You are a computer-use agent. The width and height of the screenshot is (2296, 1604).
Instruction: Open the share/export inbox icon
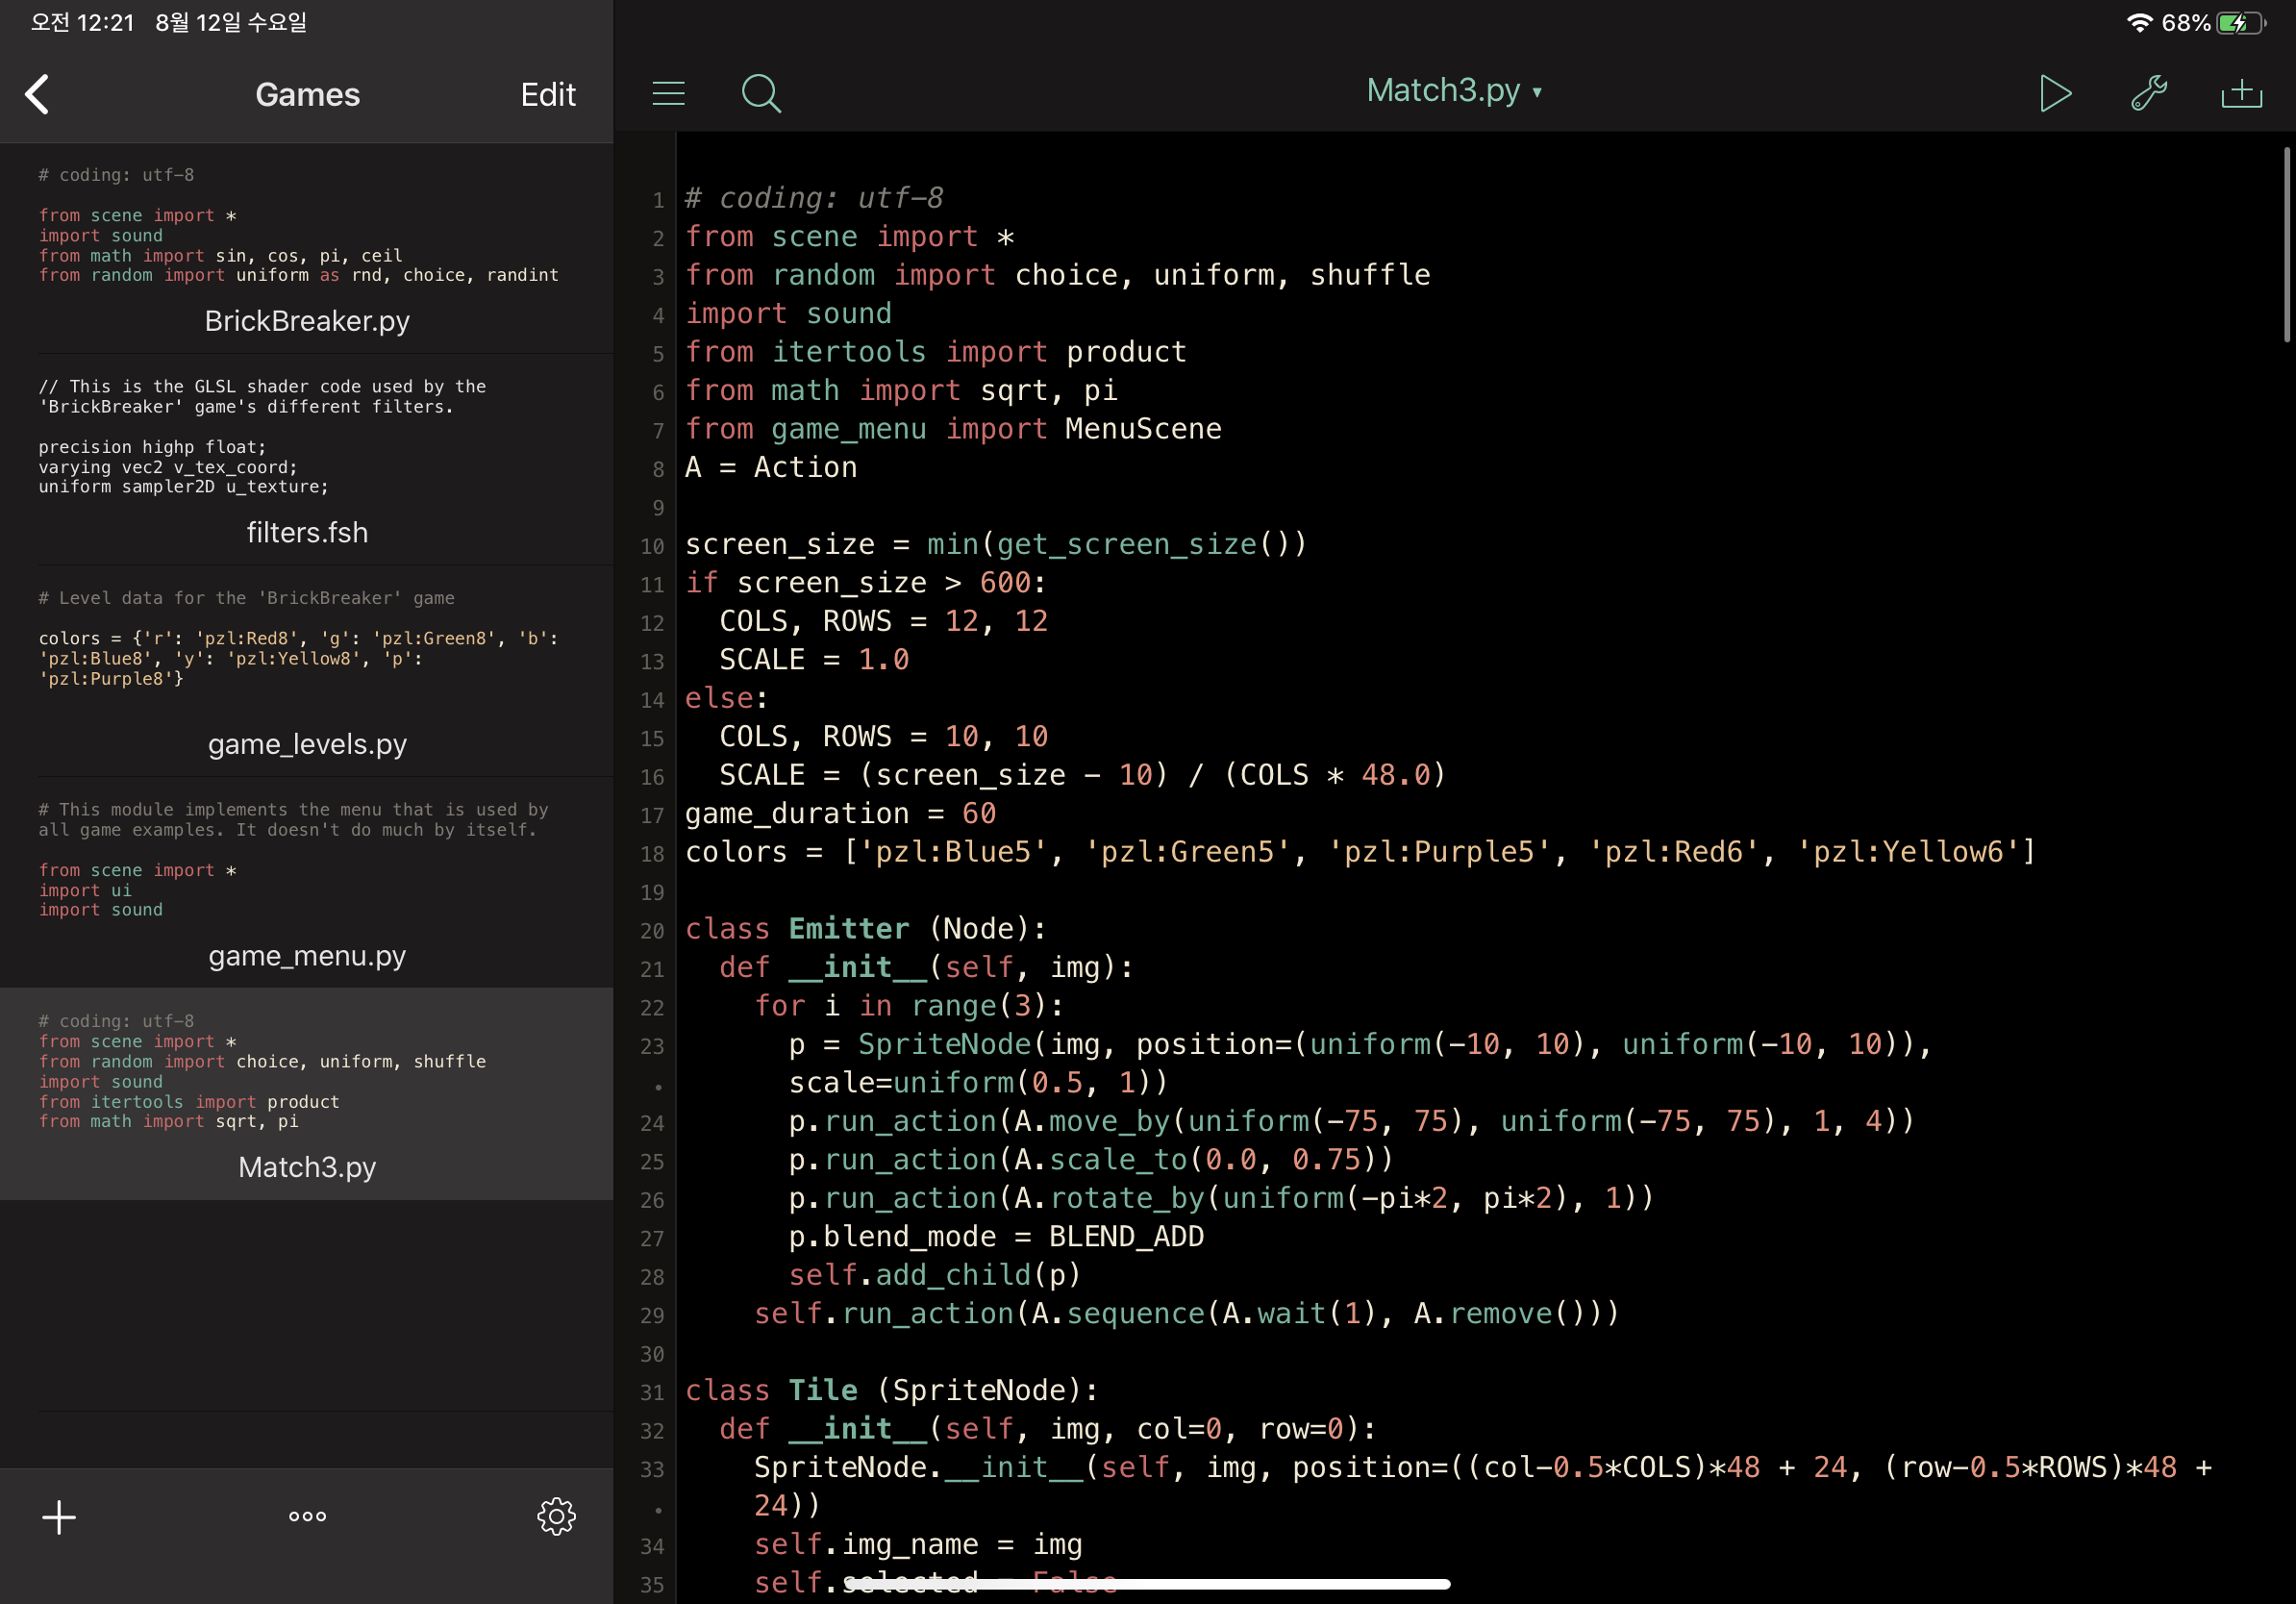coord(2241,94)
